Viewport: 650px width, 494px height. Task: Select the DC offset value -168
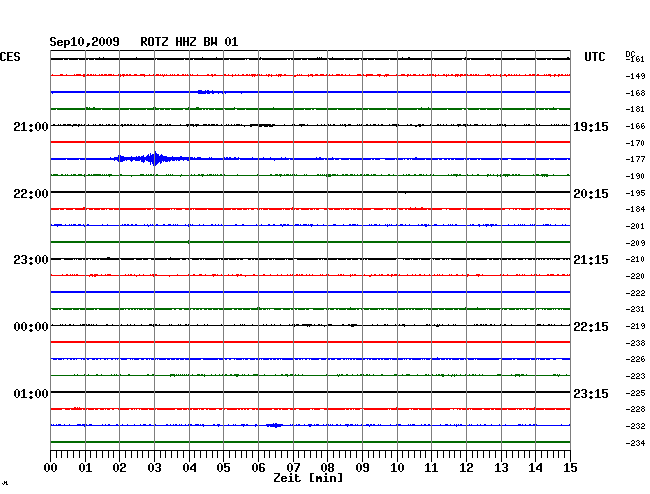point(635,93)
